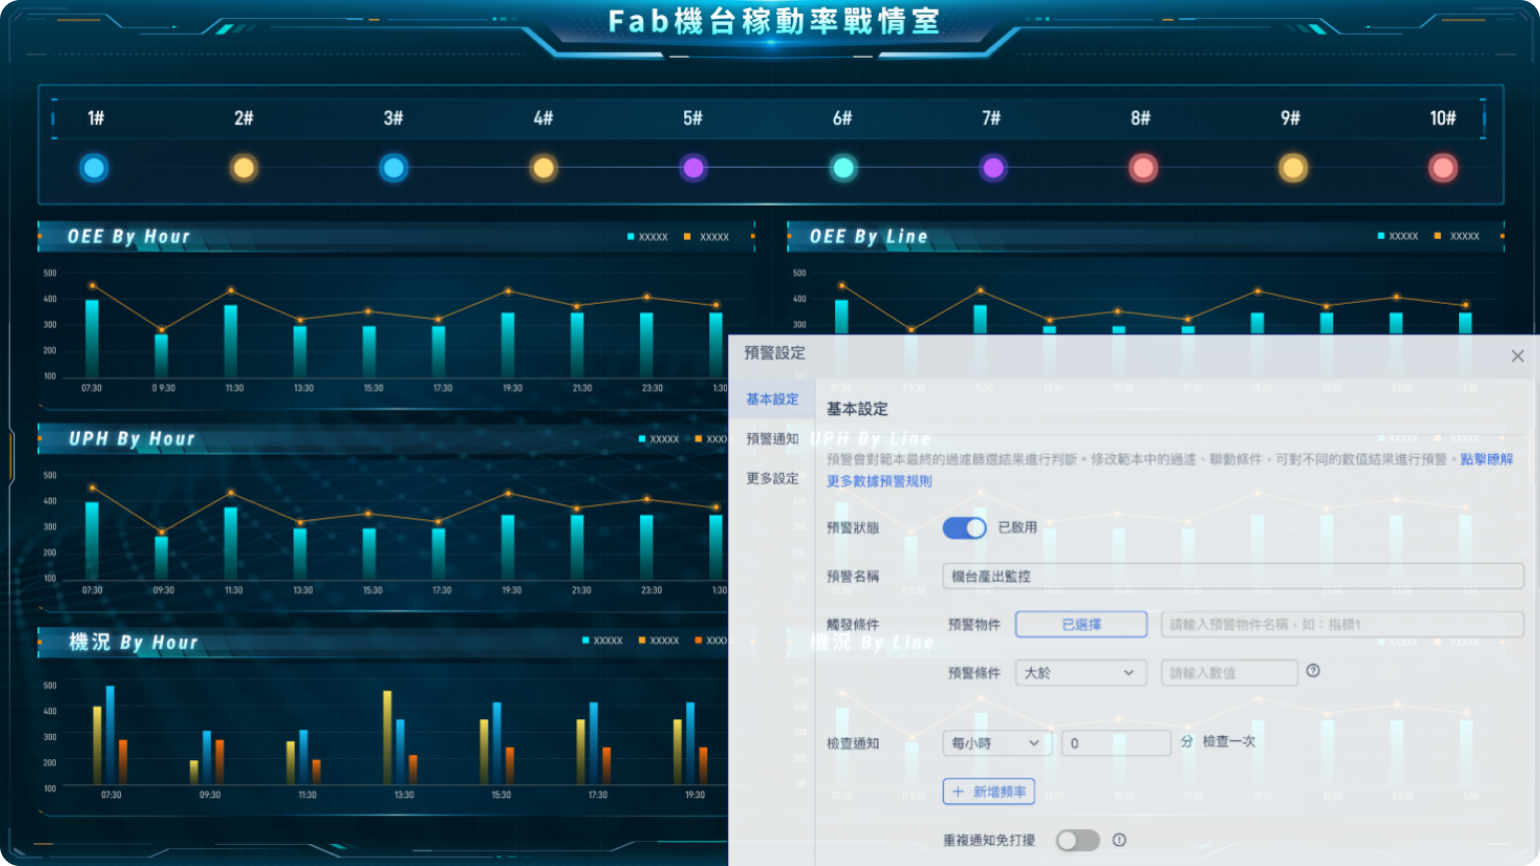Click 13:30 yellow bar in 機況 By Hour

tap(387, 737)
